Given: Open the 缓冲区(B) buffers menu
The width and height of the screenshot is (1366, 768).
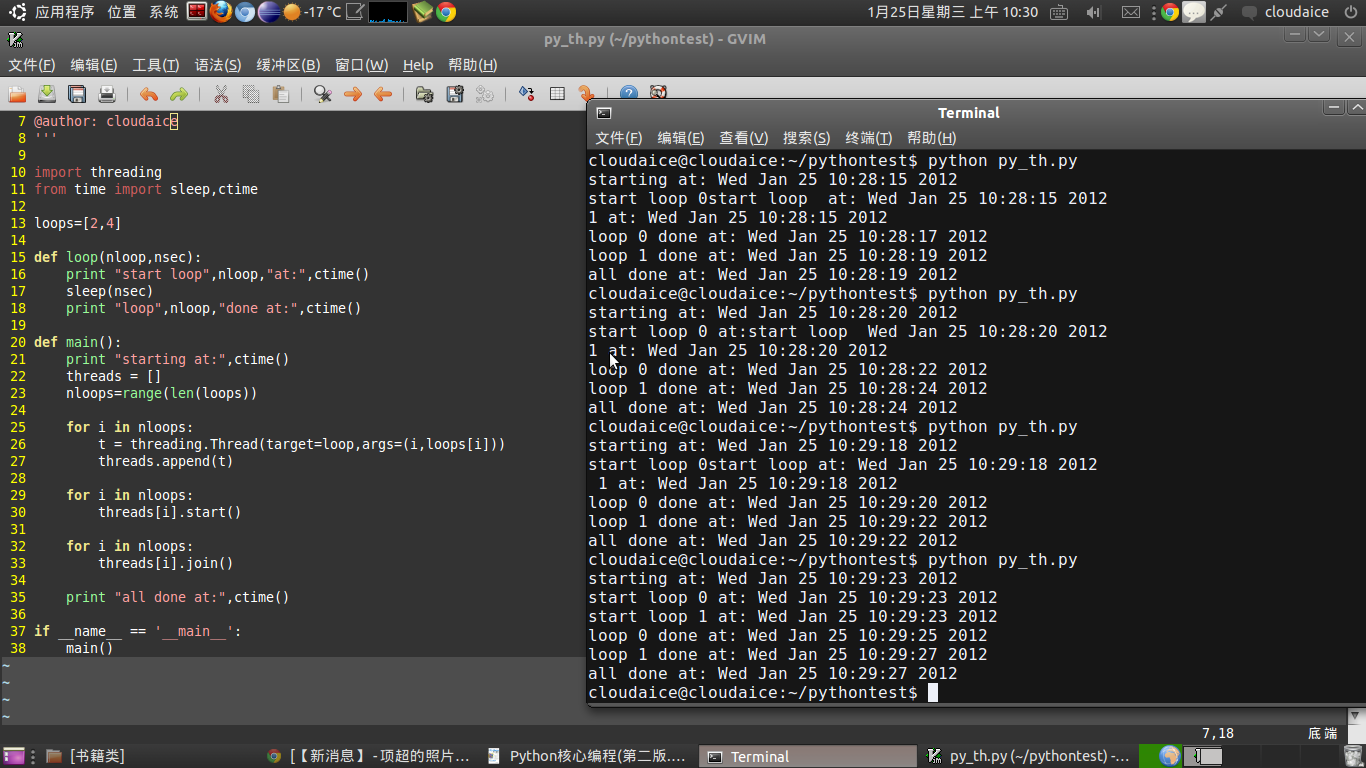Looking at the screenshot, I should click(288, 65).
